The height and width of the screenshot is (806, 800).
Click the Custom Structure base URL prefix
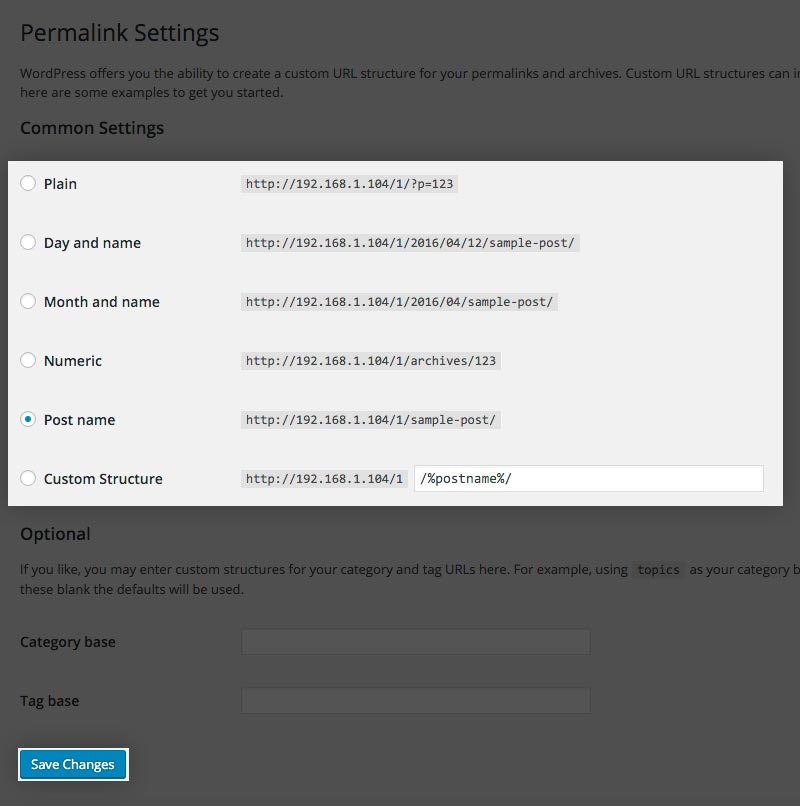[x=324, y=479]
